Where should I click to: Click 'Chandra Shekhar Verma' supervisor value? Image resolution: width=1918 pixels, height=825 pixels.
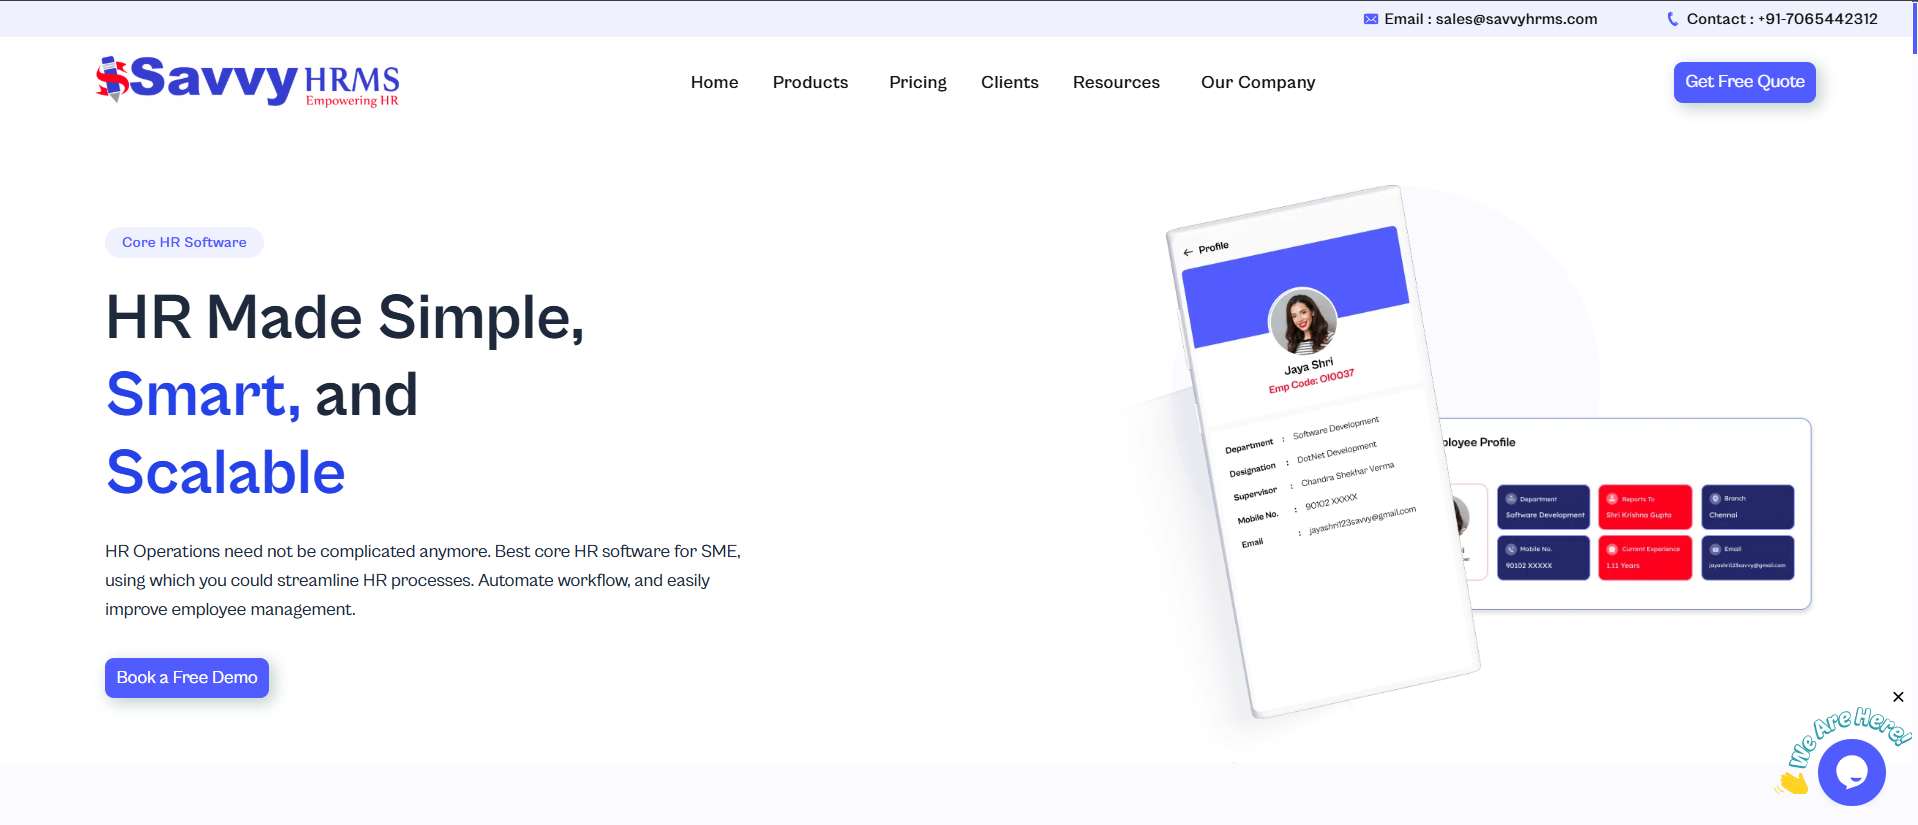point(1347,474)
